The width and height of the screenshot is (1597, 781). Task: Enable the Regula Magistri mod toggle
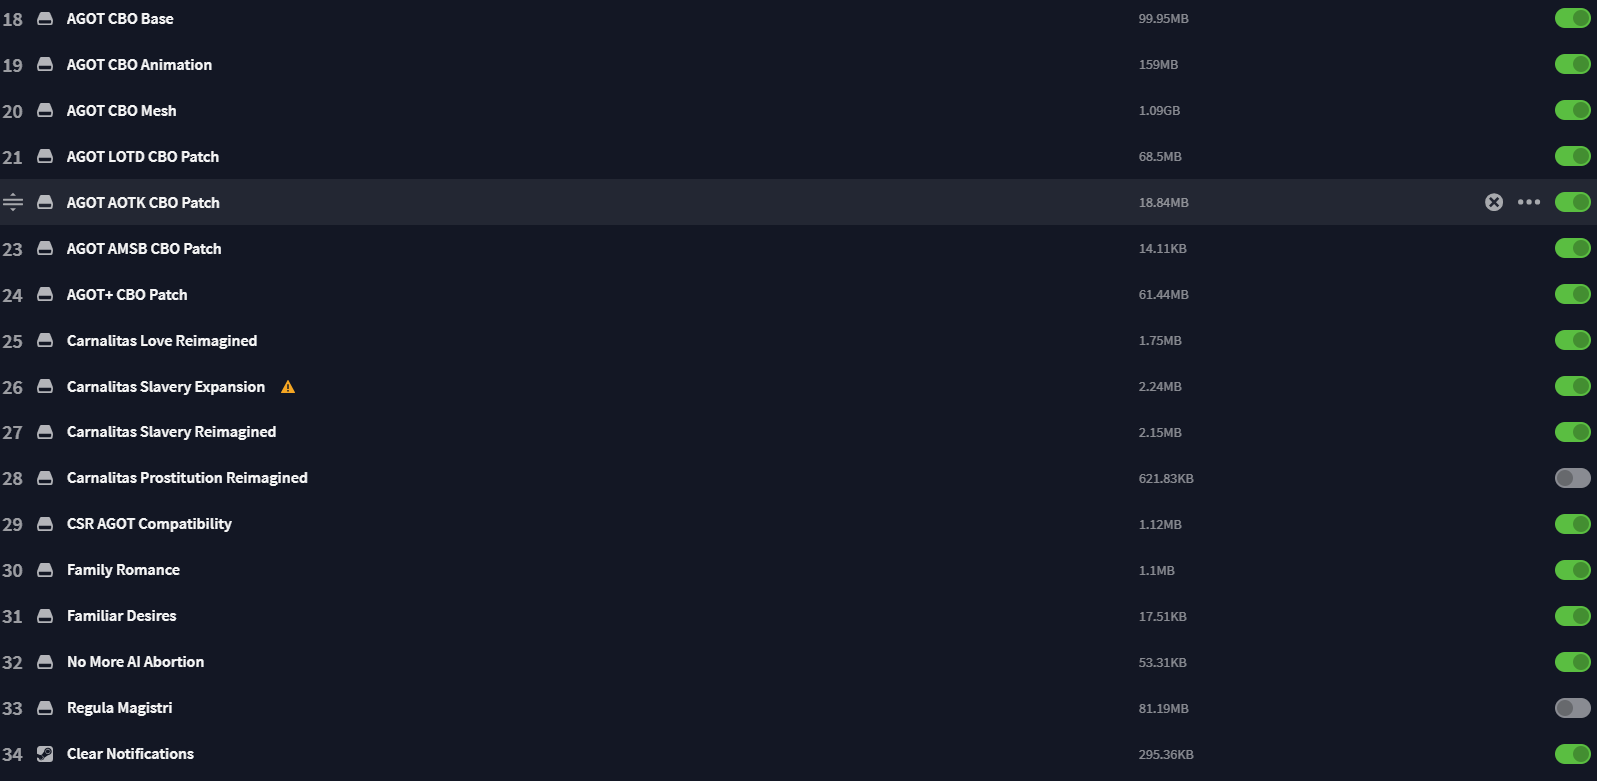pyautogui.click(x=1573, y=708)
